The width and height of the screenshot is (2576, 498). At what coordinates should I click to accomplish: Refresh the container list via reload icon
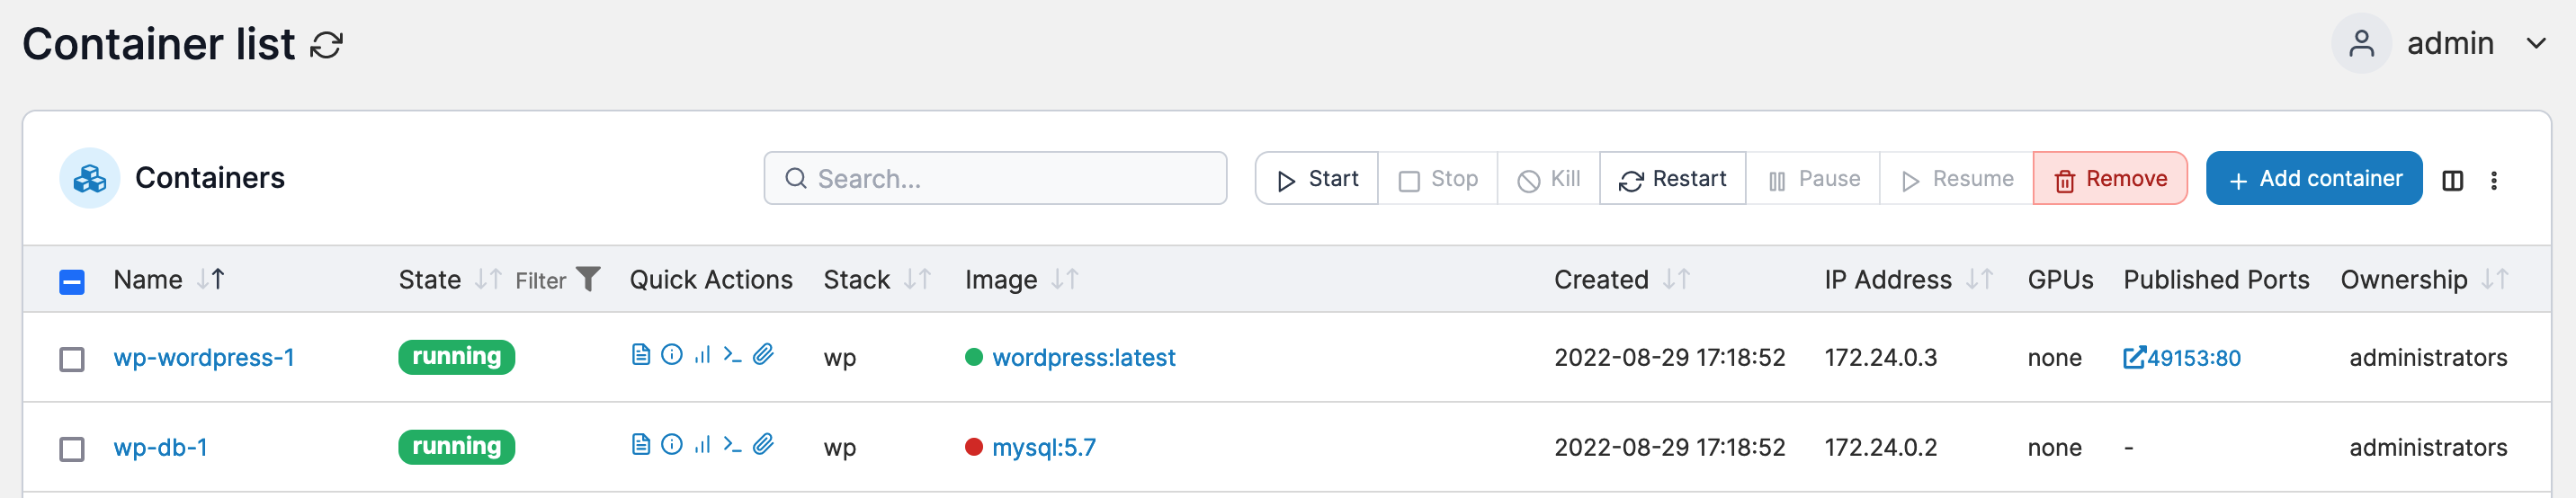tap(326, 45)
